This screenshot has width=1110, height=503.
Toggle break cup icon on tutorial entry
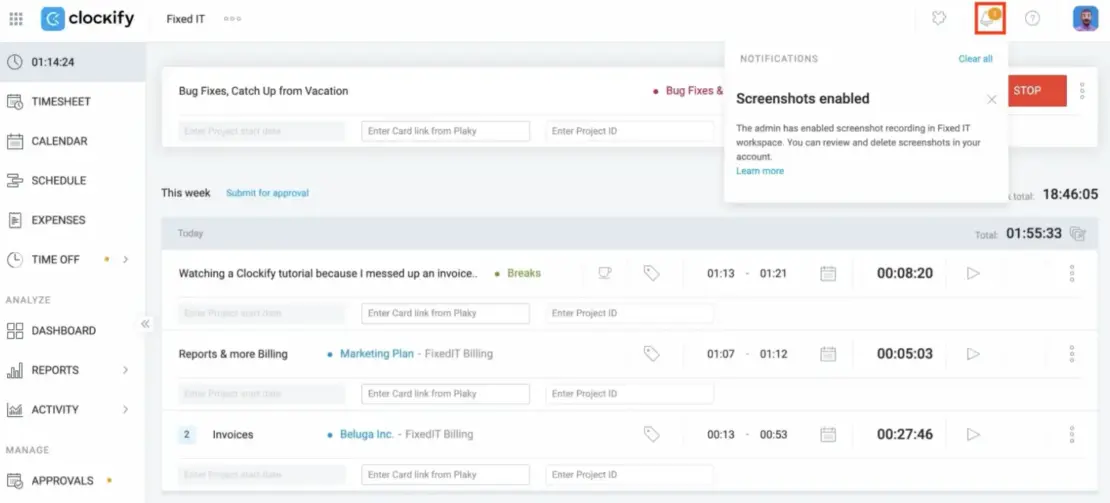pos(605,273)
